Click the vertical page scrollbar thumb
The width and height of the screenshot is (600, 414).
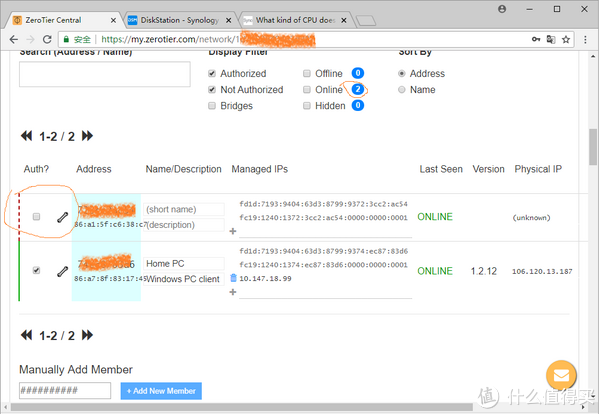tap(593, 147)
